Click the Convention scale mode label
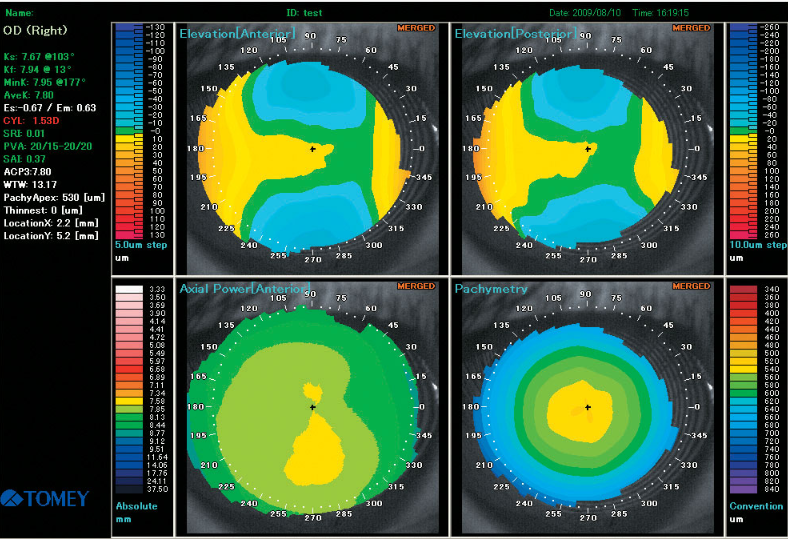The width and height of the screenshot is (788, 539). point(755,505)
